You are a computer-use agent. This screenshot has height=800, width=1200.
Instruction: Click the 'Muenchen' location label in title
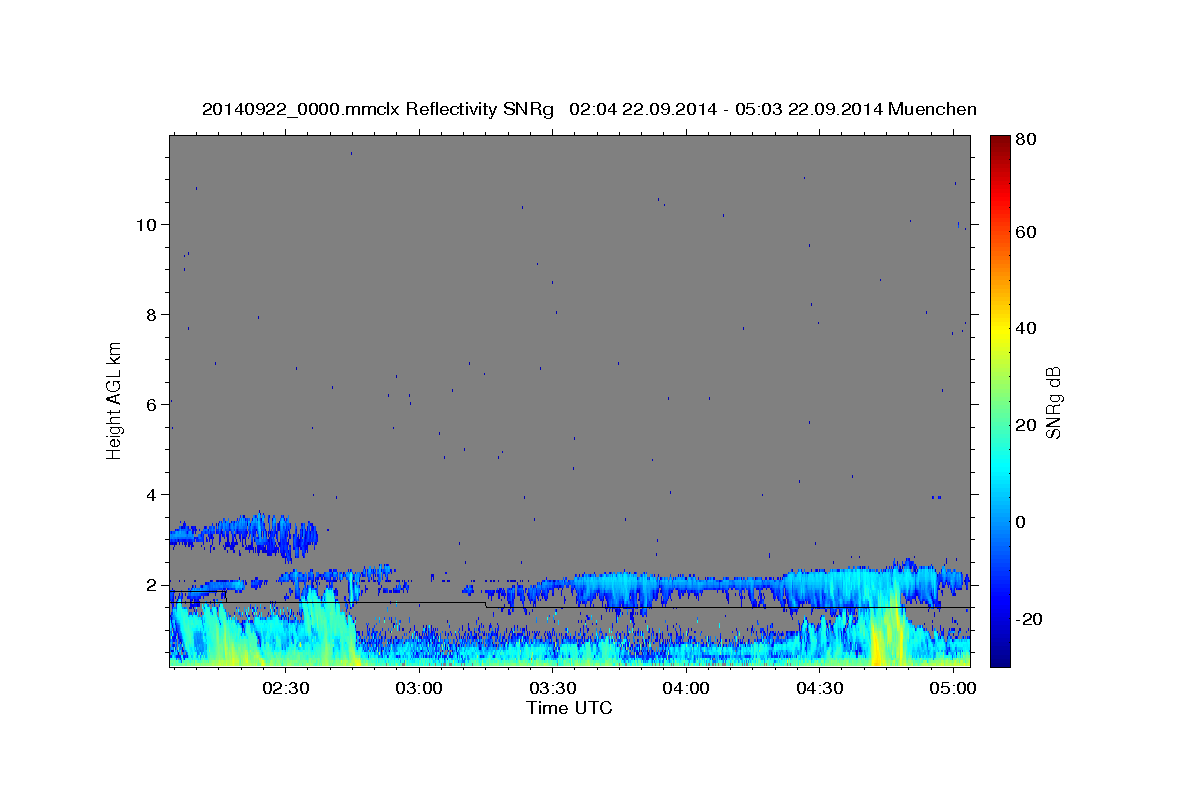[x=932, y=109]
